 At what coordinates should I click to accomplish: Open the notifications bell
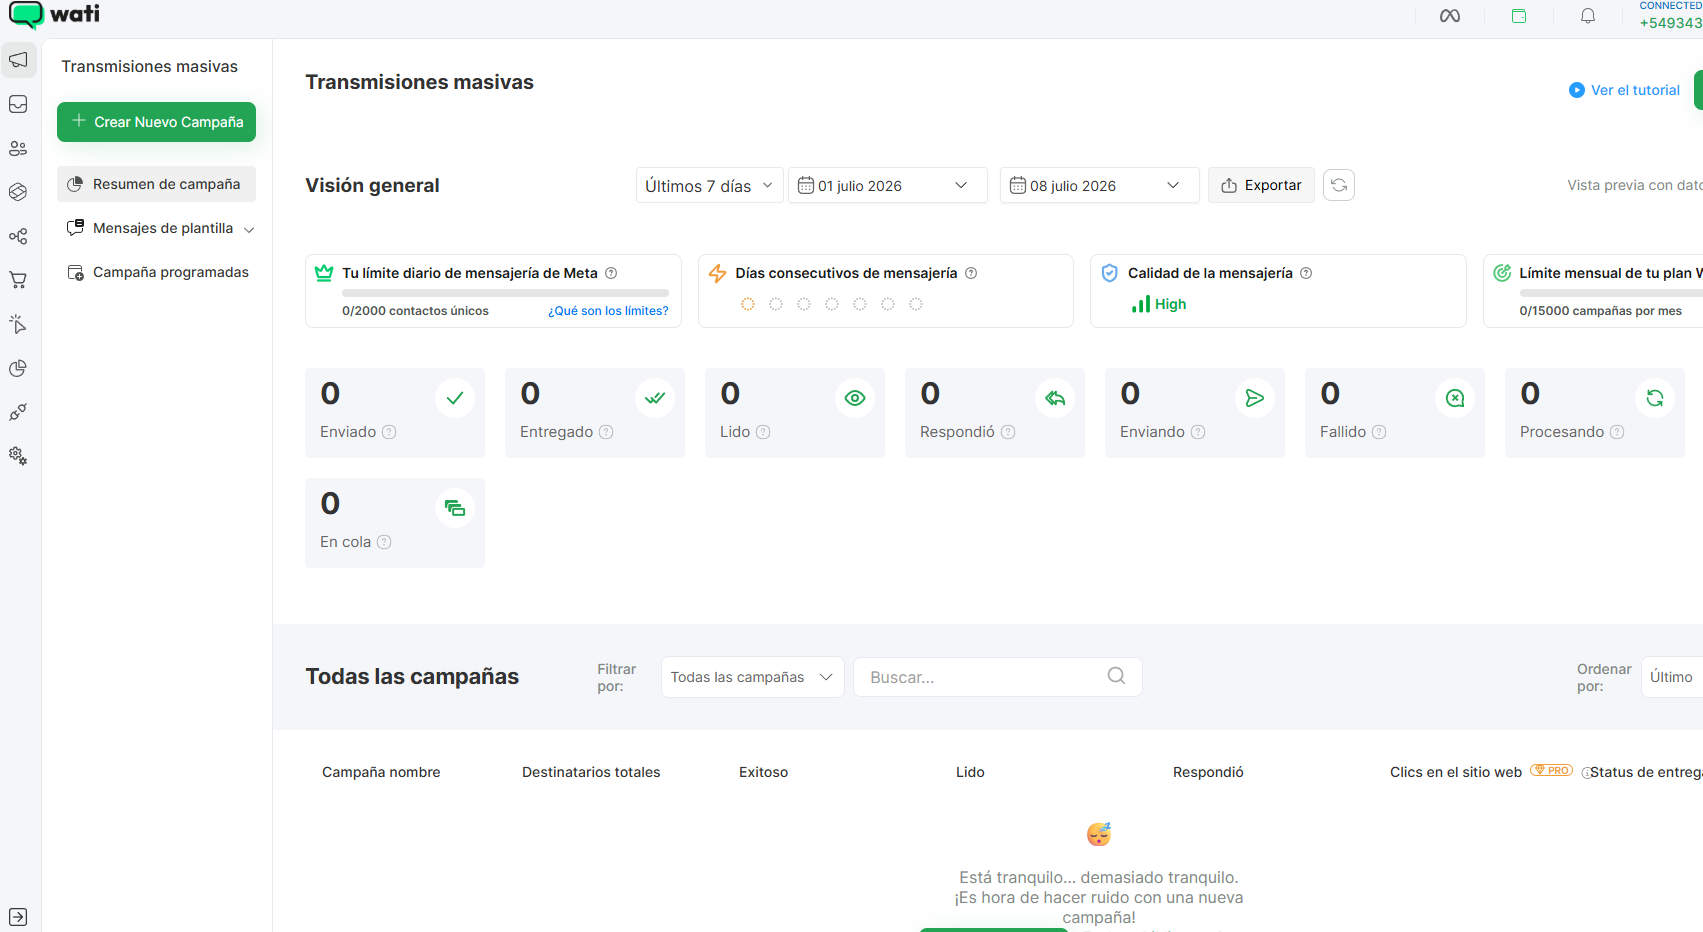tap(1588, 16)
